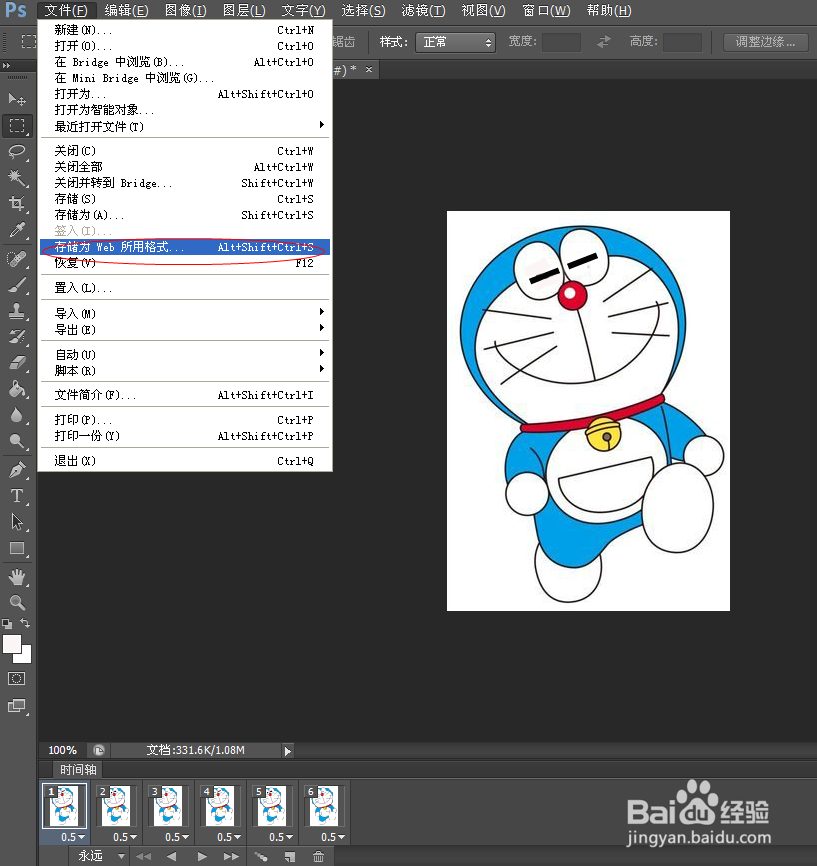Swap foreground and background colors
817x866 pixels.
(25, 623)
